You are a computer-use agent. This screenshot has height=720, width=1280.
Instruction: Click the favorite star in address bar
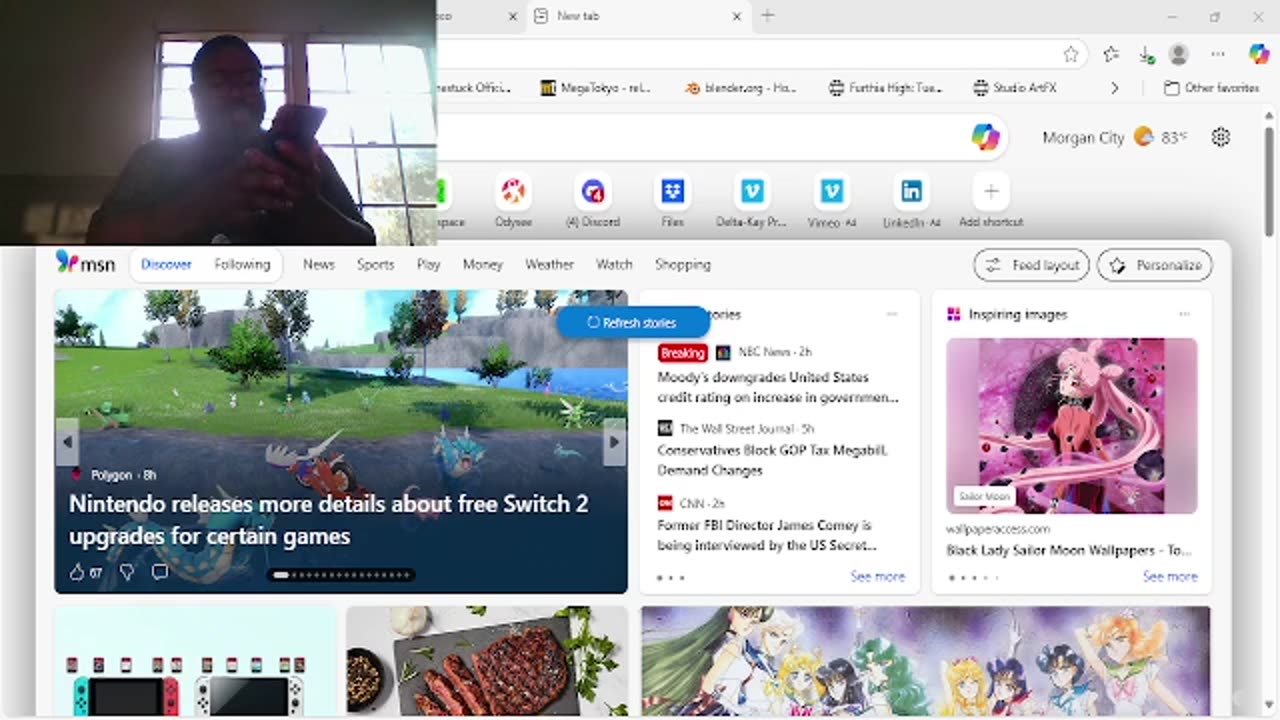1071,54
